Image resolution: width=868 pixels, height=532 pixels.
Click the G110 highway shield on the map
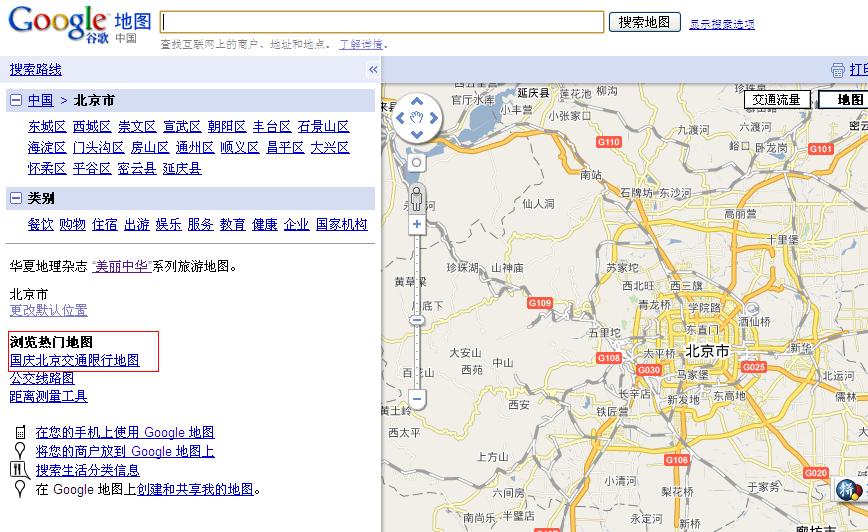point(608,142)
